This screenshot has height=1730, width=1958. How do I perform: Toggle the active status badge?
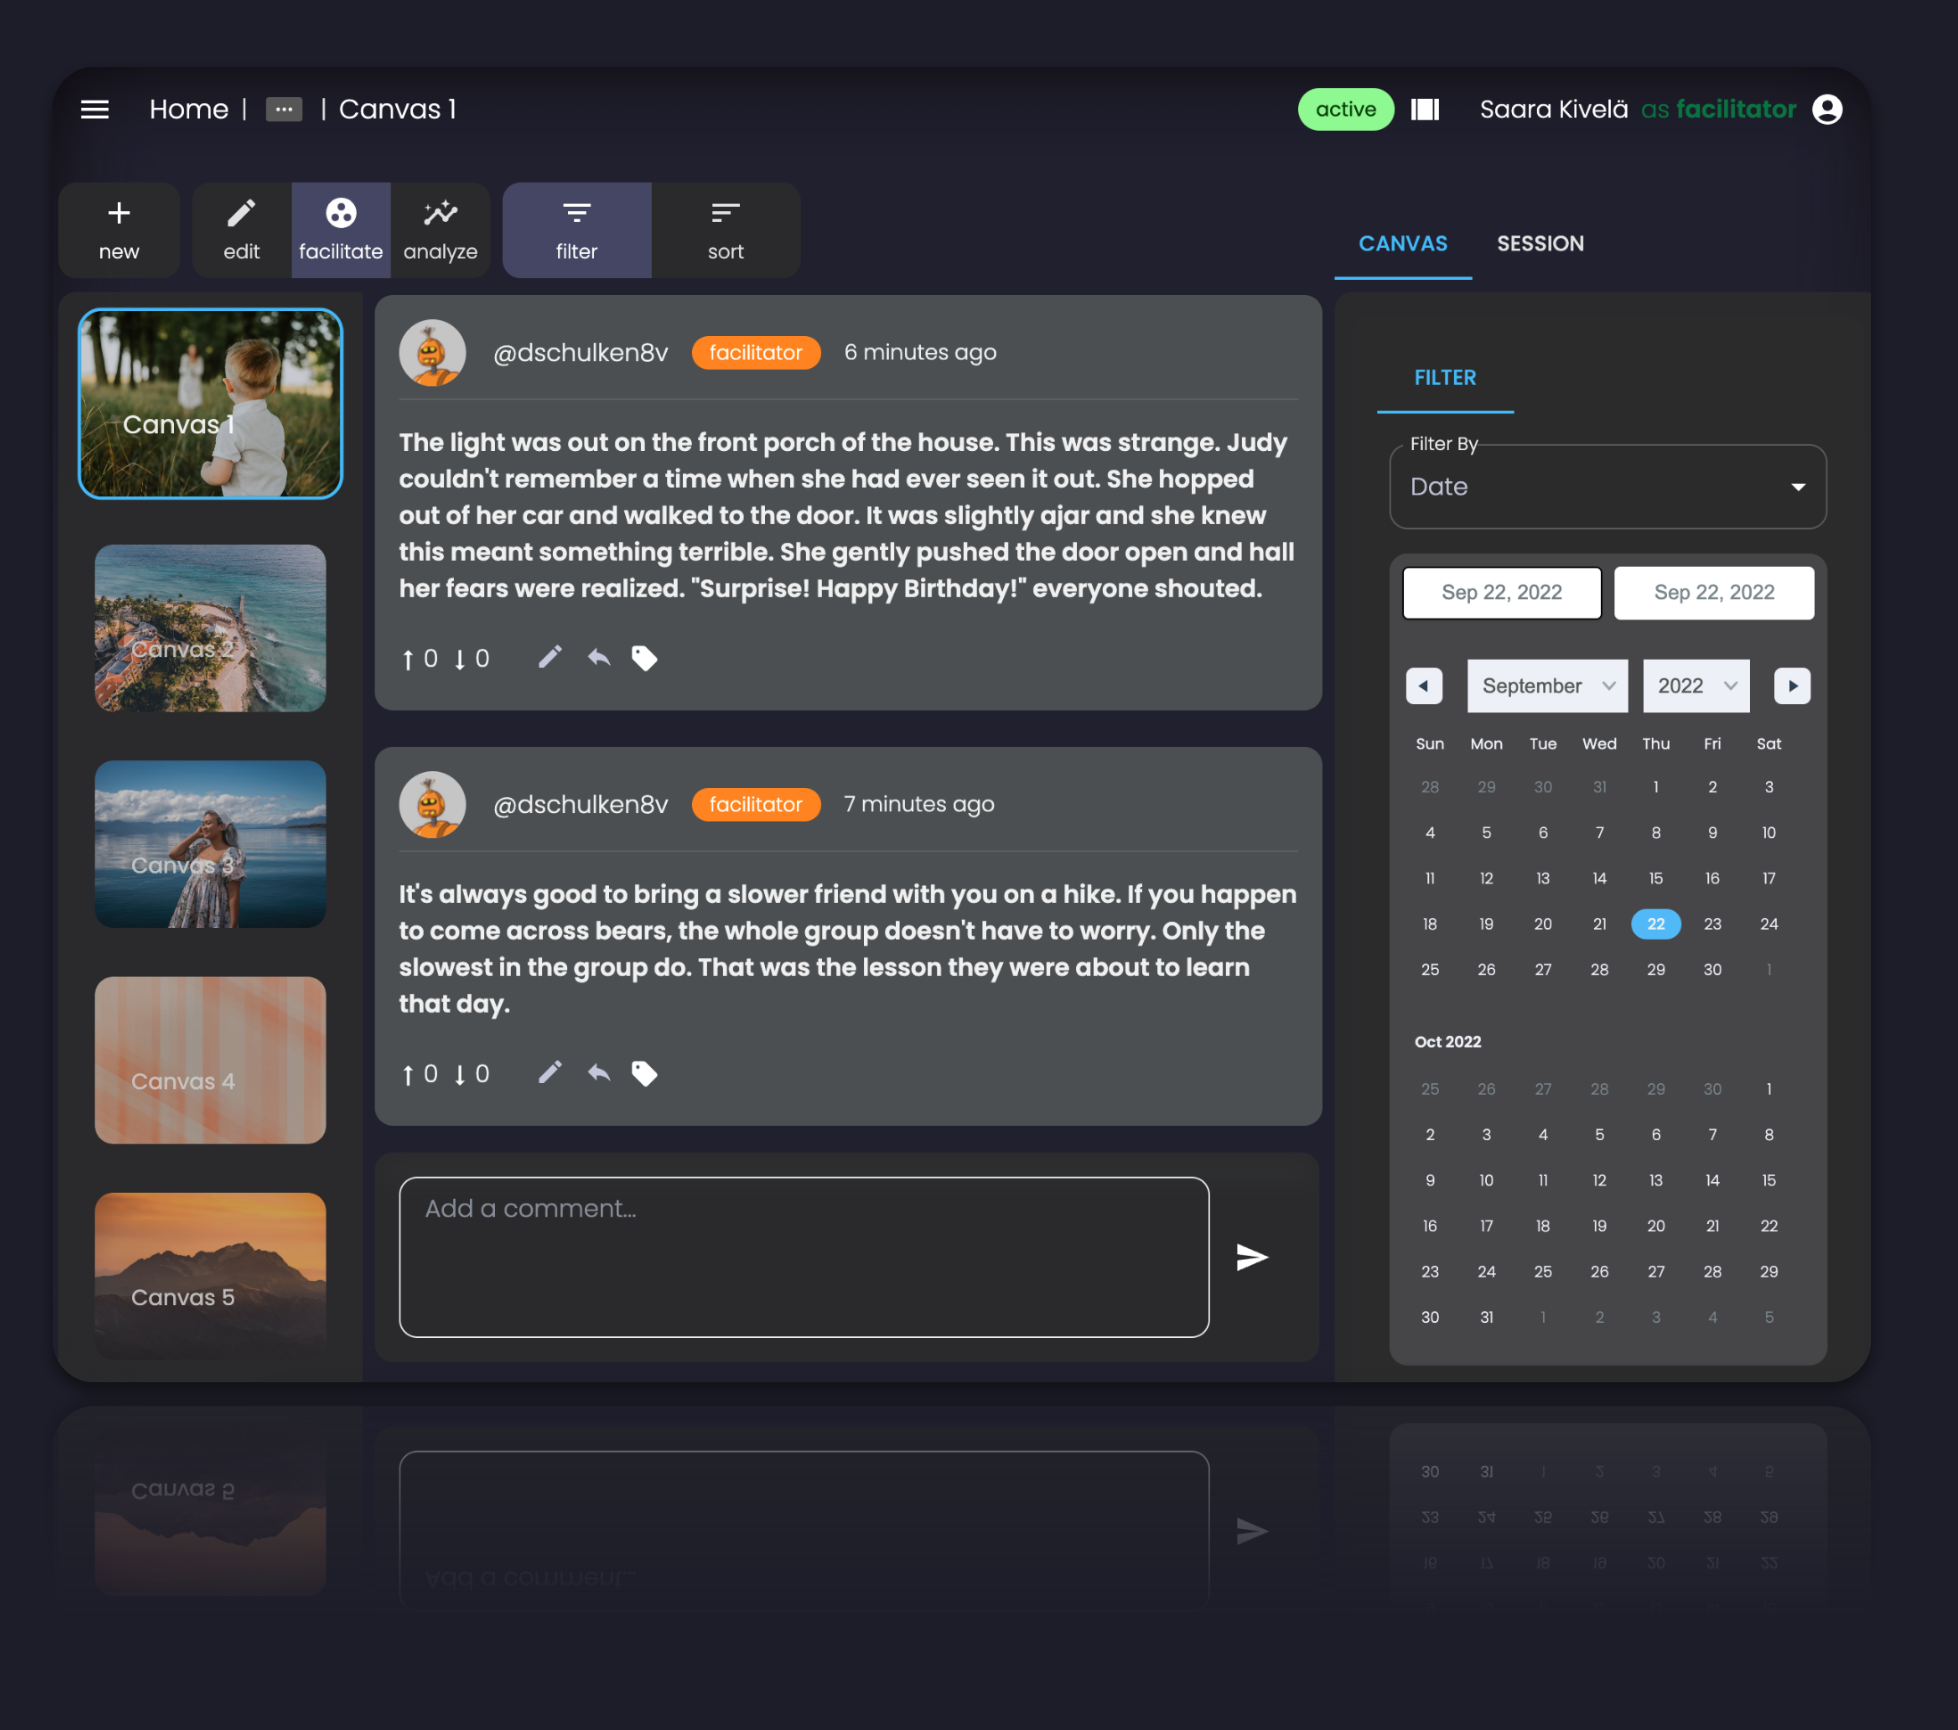click(x=1345, y=109)
